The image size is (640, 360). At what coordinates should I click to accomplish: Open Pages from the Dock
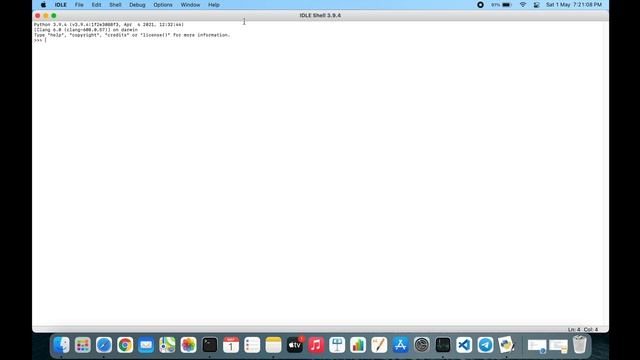tap(379, 345)
